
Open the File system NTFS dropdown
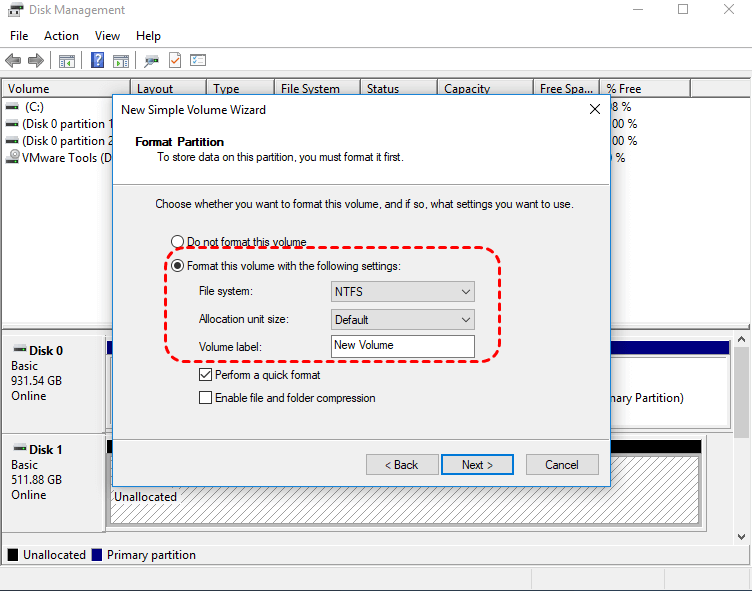(x=403, y=292)
